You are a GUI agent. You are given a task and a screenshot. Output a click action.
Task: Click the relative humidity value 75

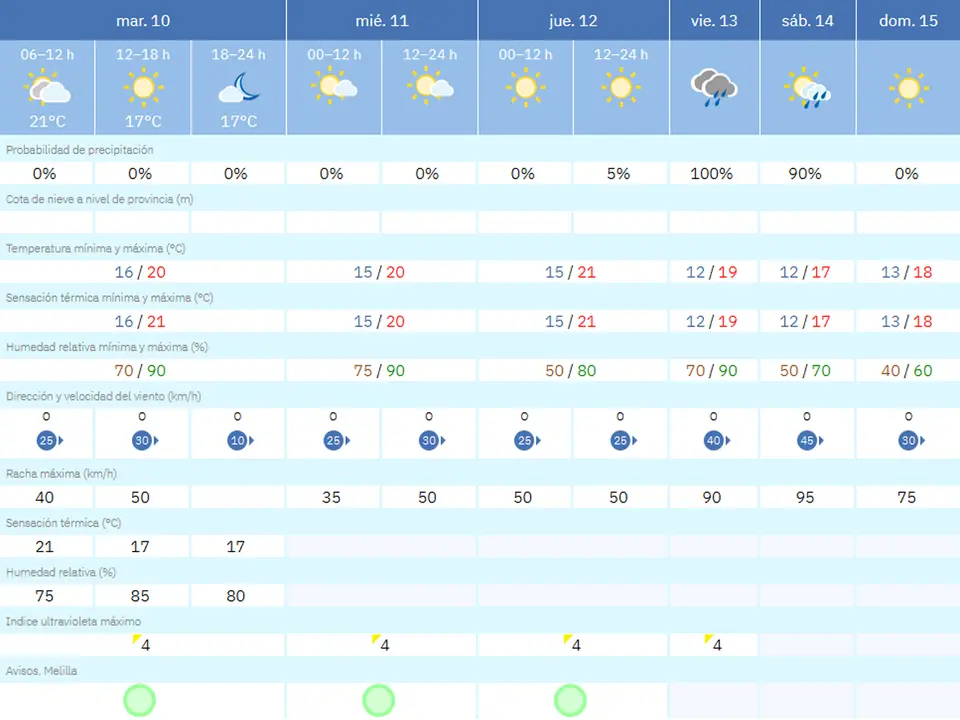pos(44,596)
